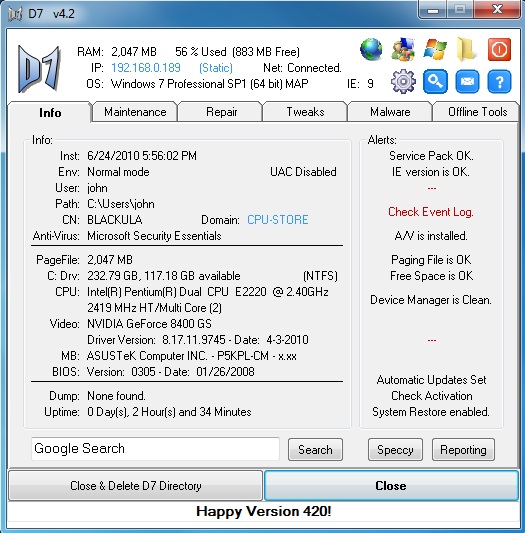Screen dimensions: 525x533
Task: Click the IP address 192.168.0.189 link
Action: click(146, 68)
